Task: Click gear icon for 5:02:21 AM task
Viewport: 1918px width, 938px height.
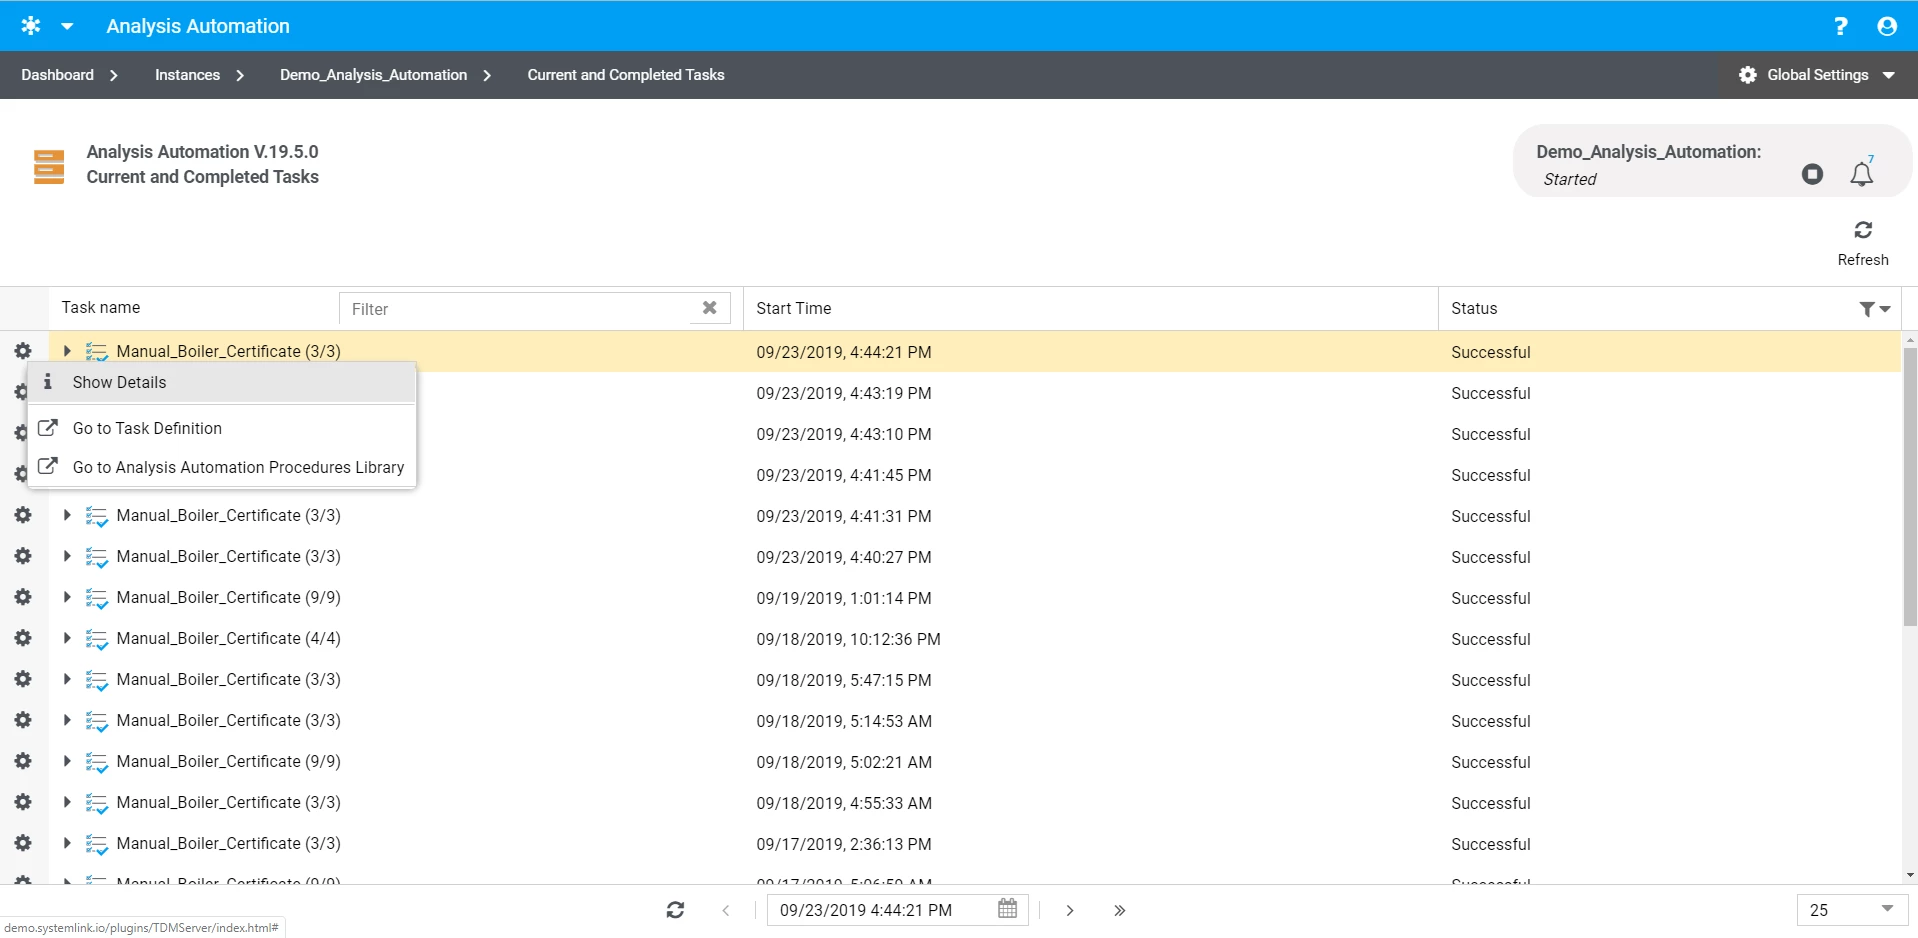Action: pos(23,761)
